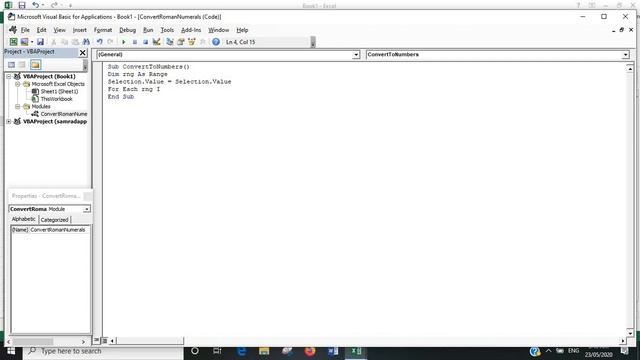
Task: Run the macro with the play icon
Action: [124, 42]
